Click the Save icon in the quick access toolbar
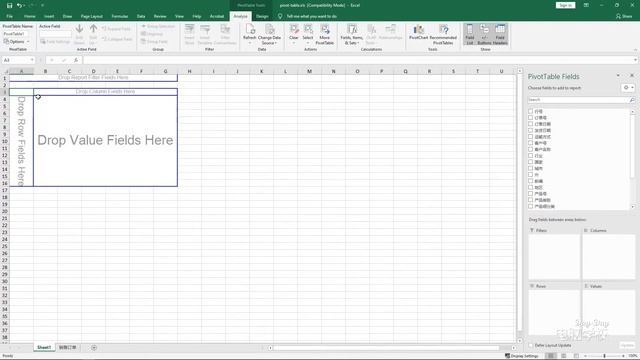This screenshot has width=640, height=360. tap(9, 5)
